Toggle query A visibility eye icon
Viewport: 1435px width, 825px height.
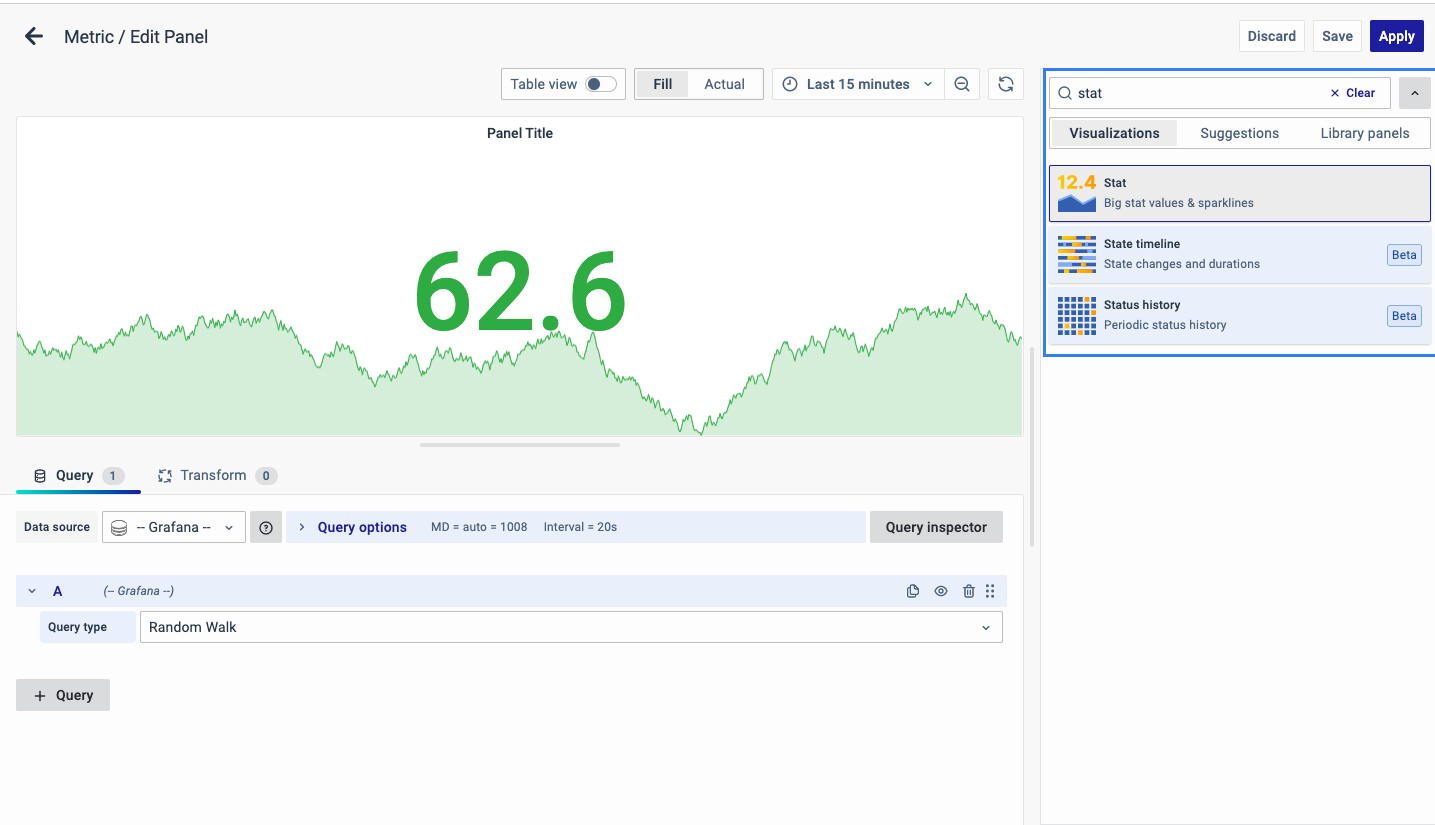click(x=941, y=591)
